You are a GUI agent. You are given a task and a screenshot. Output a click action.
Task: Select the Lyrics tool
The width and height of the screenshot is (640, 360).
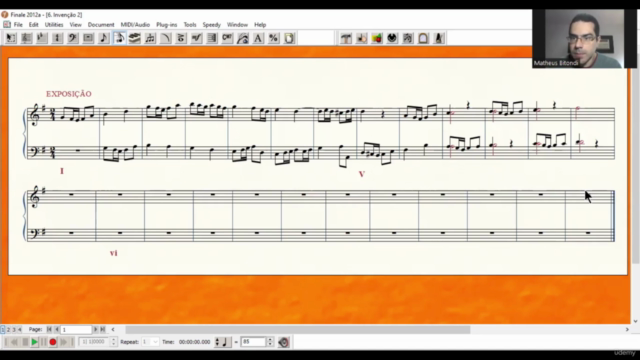tap(242, 38)
